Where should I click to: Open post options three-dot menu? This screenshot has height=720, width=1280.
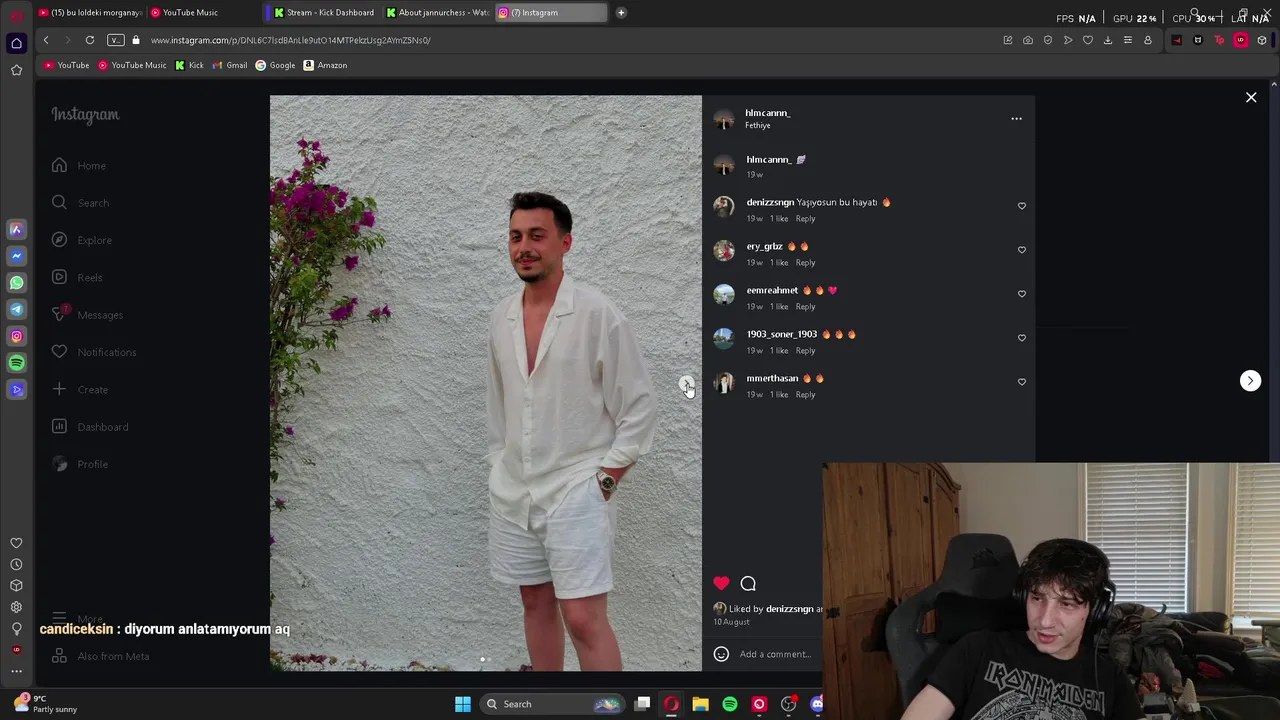tap(1016, 119)
